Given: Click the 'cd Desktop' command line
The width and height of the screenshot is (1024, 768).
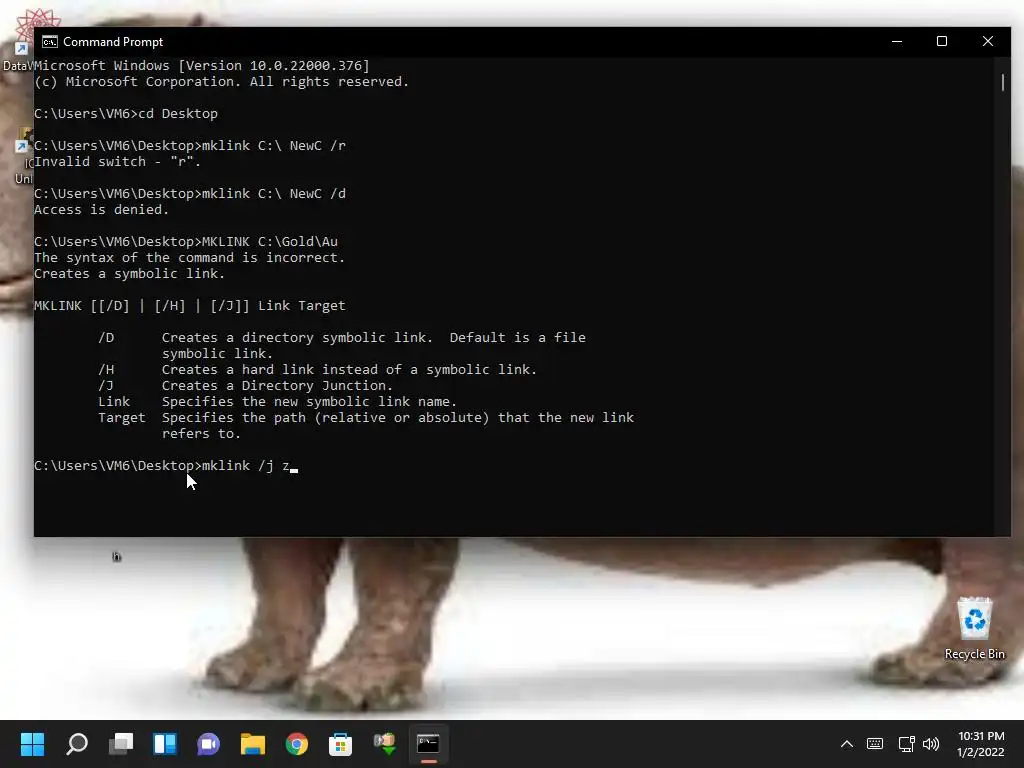Looking at the screenshot, I should [x=126, y=114].
